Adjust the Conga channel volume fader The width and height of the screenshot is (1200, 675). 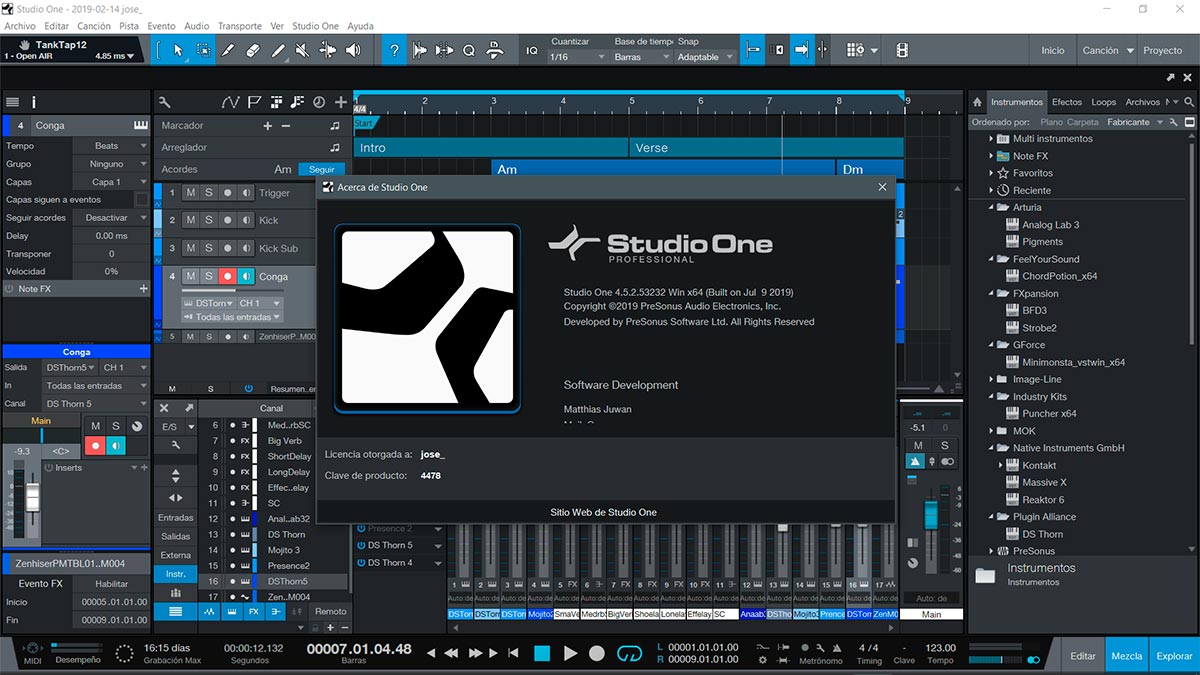point(33,497)
